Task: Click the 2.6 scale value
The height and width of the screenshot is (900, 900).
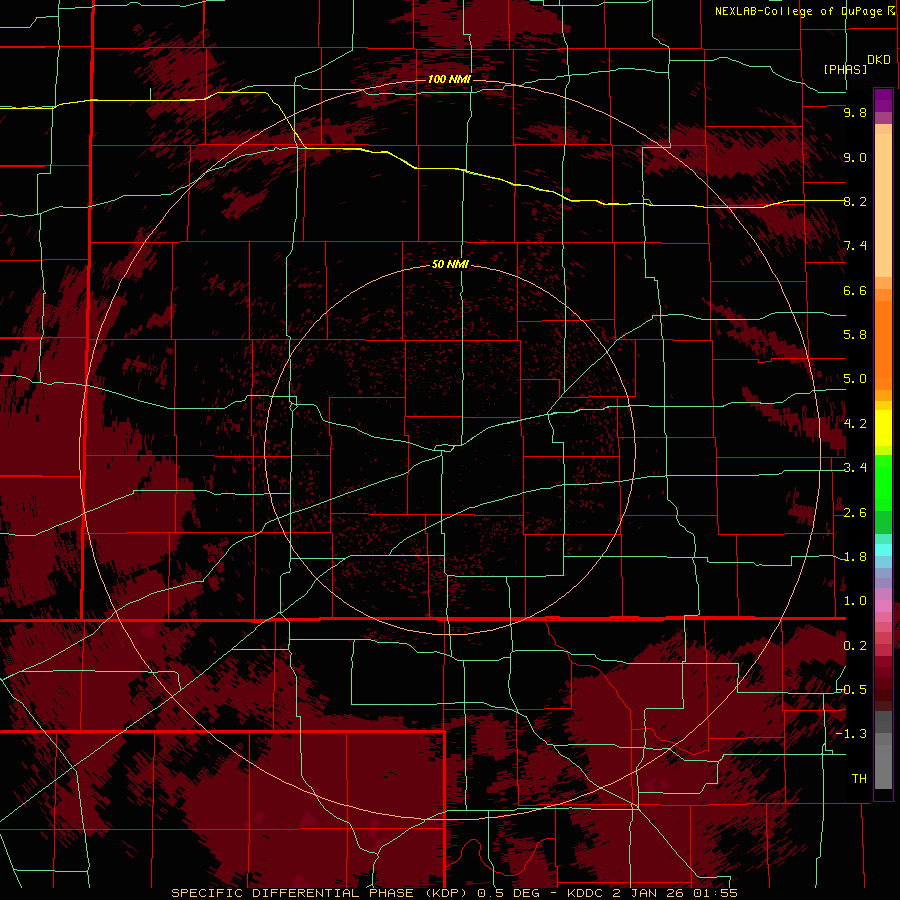Action: [855, 513]
